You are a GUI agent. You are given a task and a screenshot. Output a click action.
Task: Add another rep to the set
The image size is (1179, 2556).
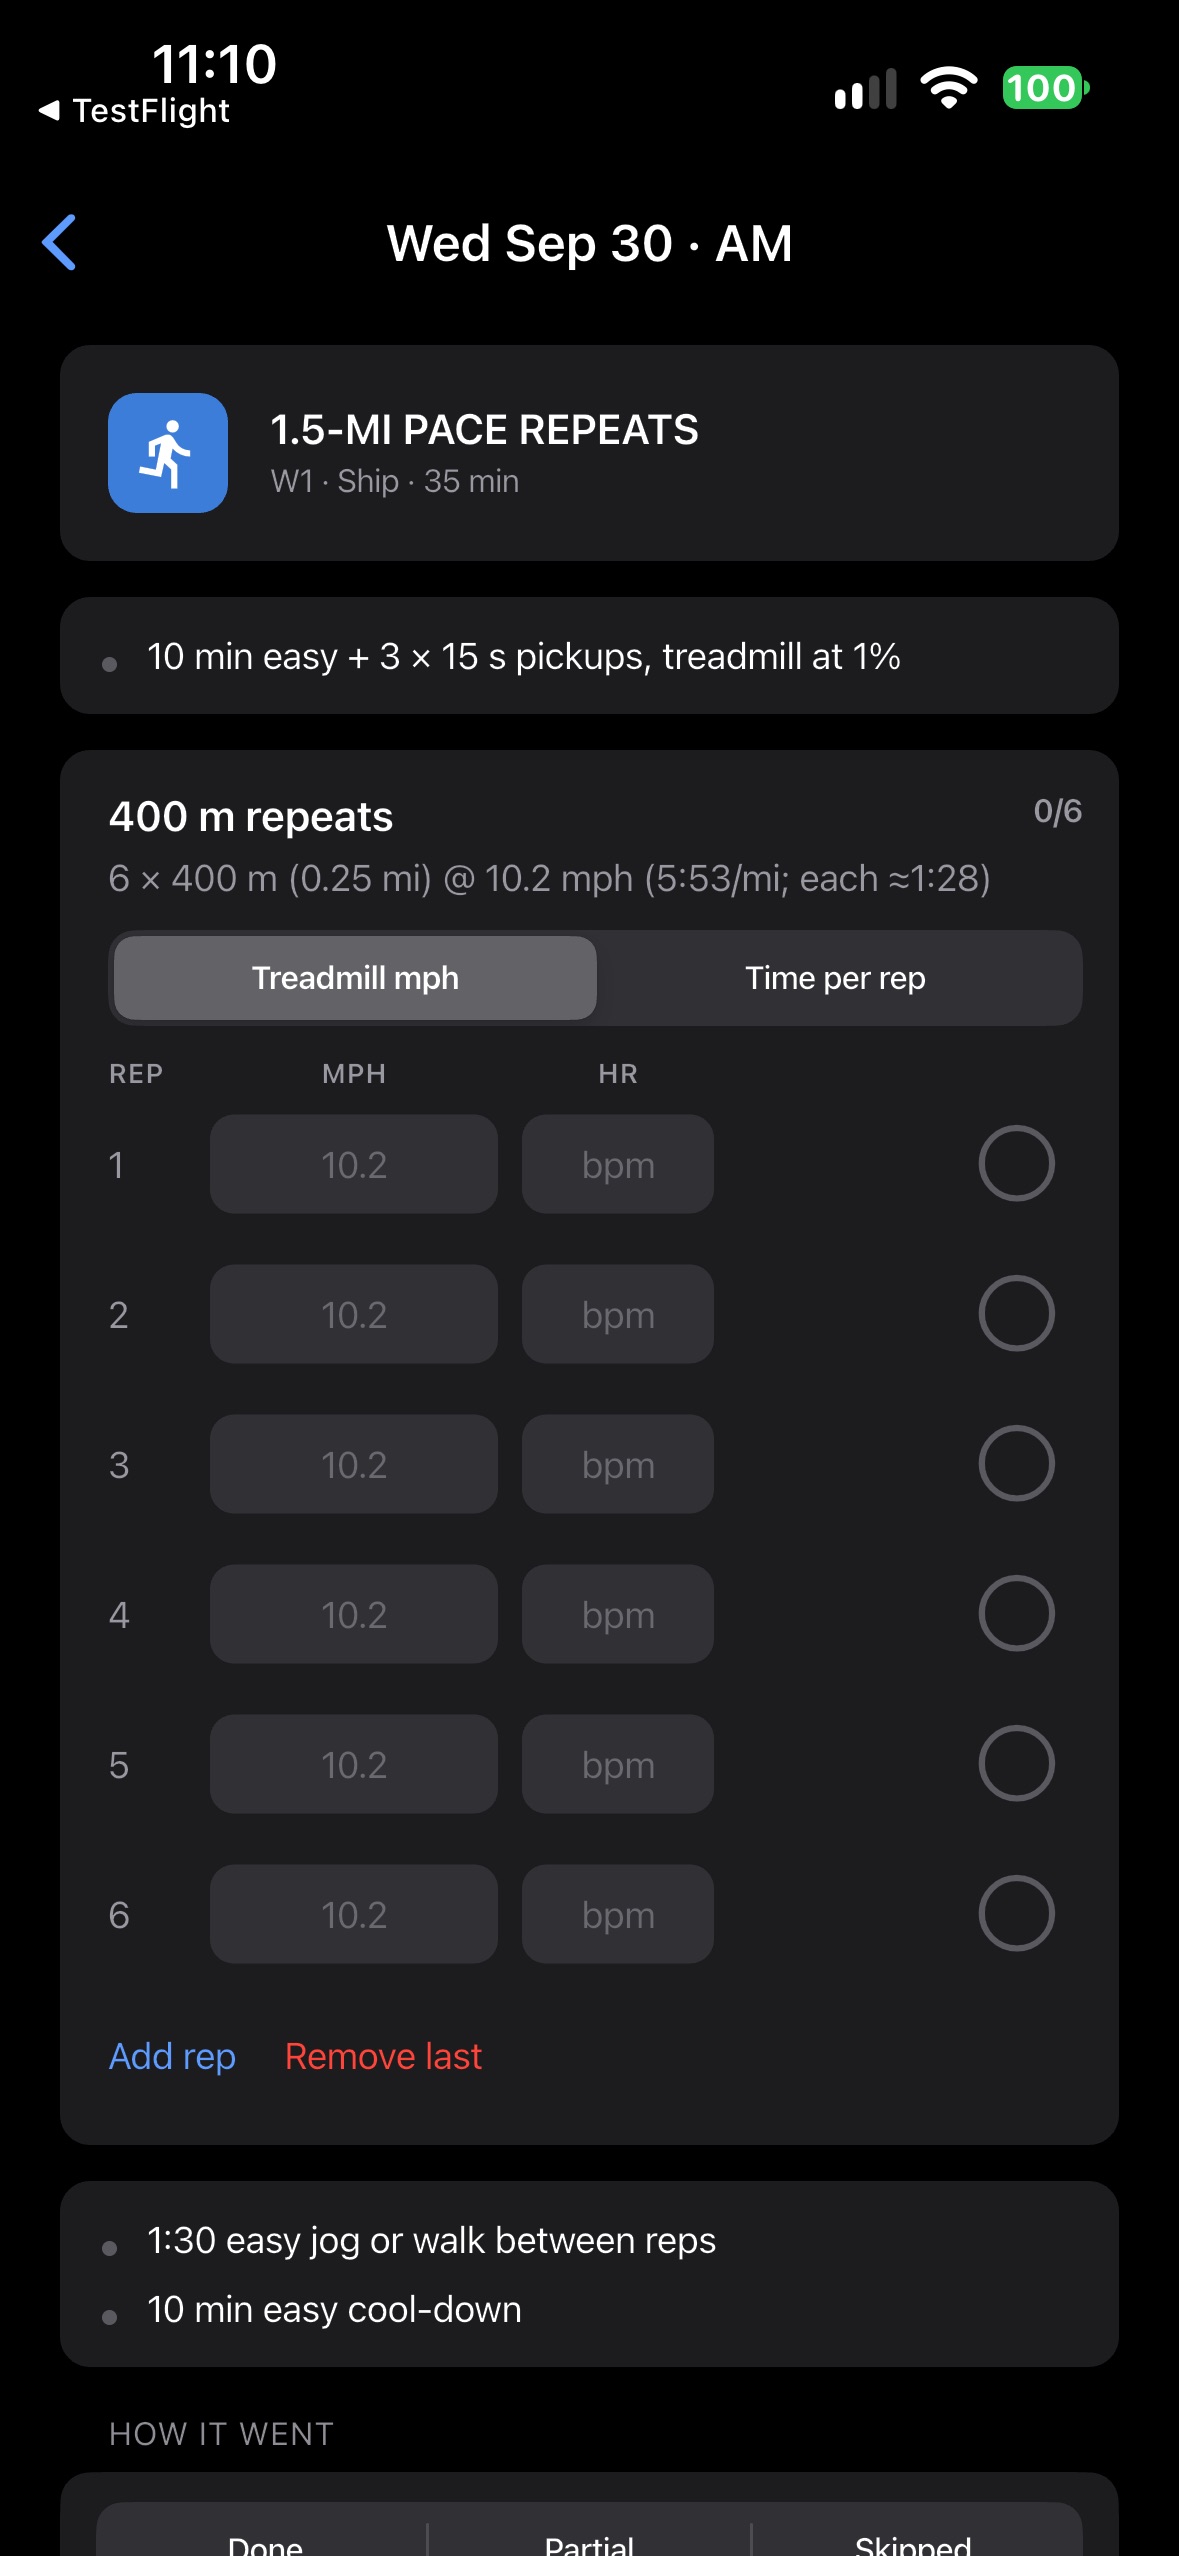tap(172, 2056)
